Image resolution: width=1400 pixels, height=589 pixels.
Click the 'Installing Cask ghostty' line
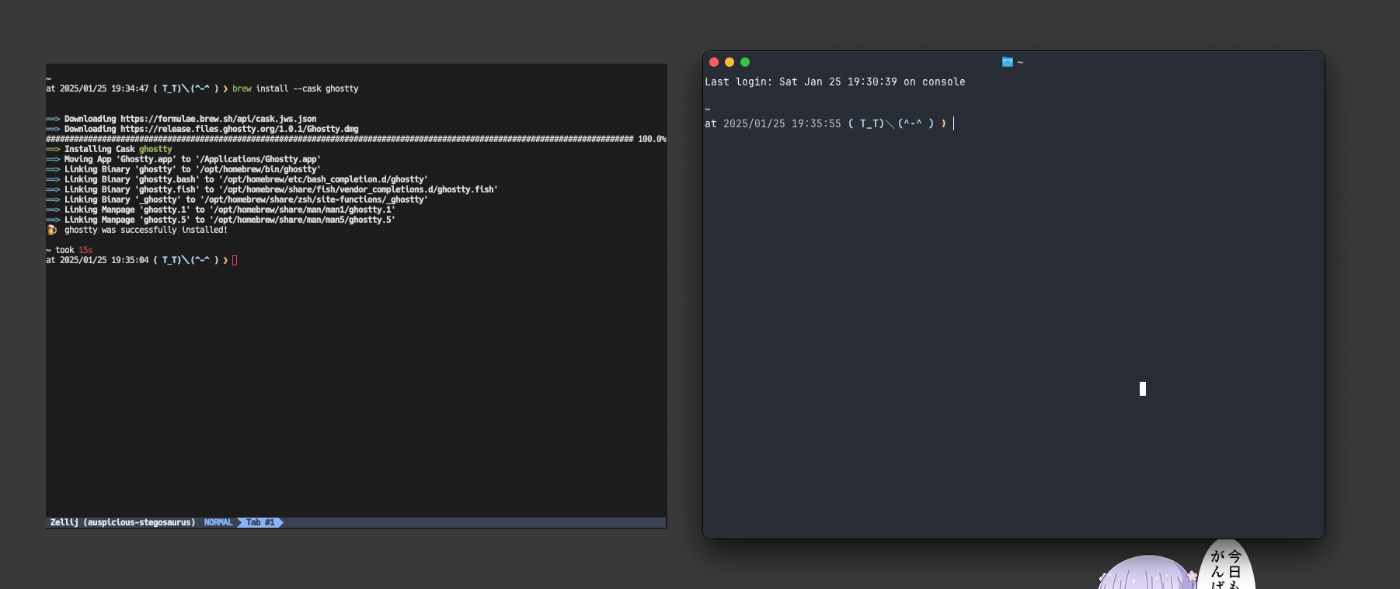pos(109,149)
